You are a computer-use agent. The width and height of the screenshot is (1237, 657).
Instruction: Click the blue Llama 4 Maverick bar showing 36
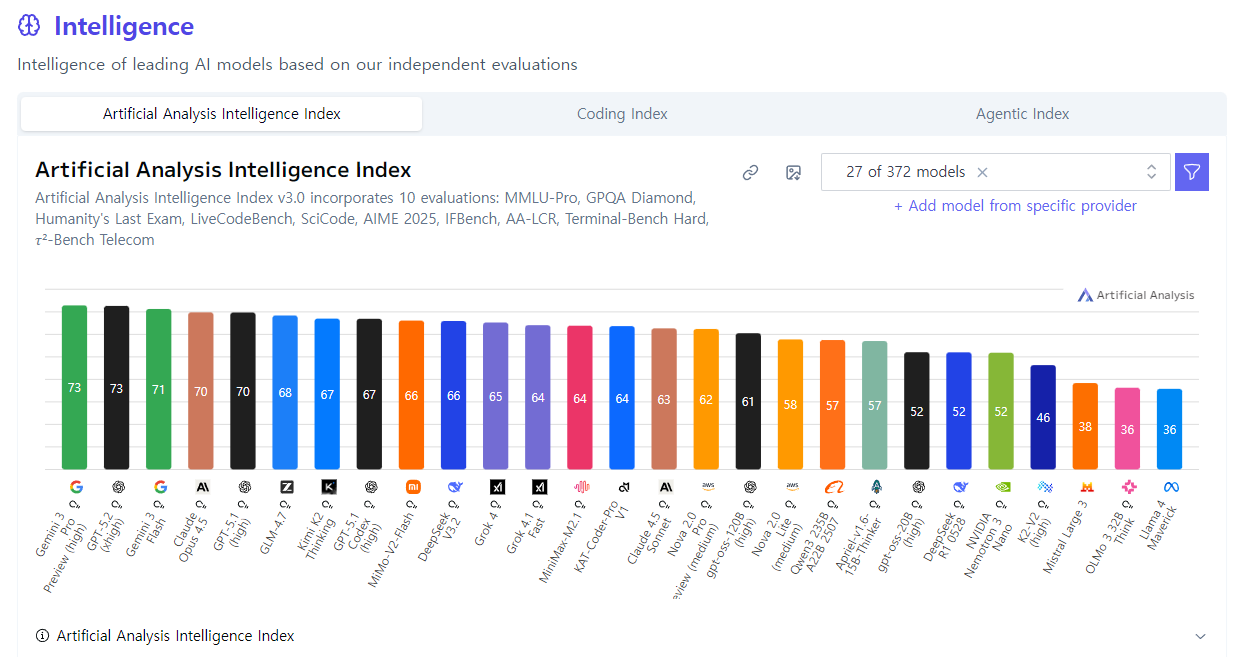pyautogui.click(x=1170, y=429)
